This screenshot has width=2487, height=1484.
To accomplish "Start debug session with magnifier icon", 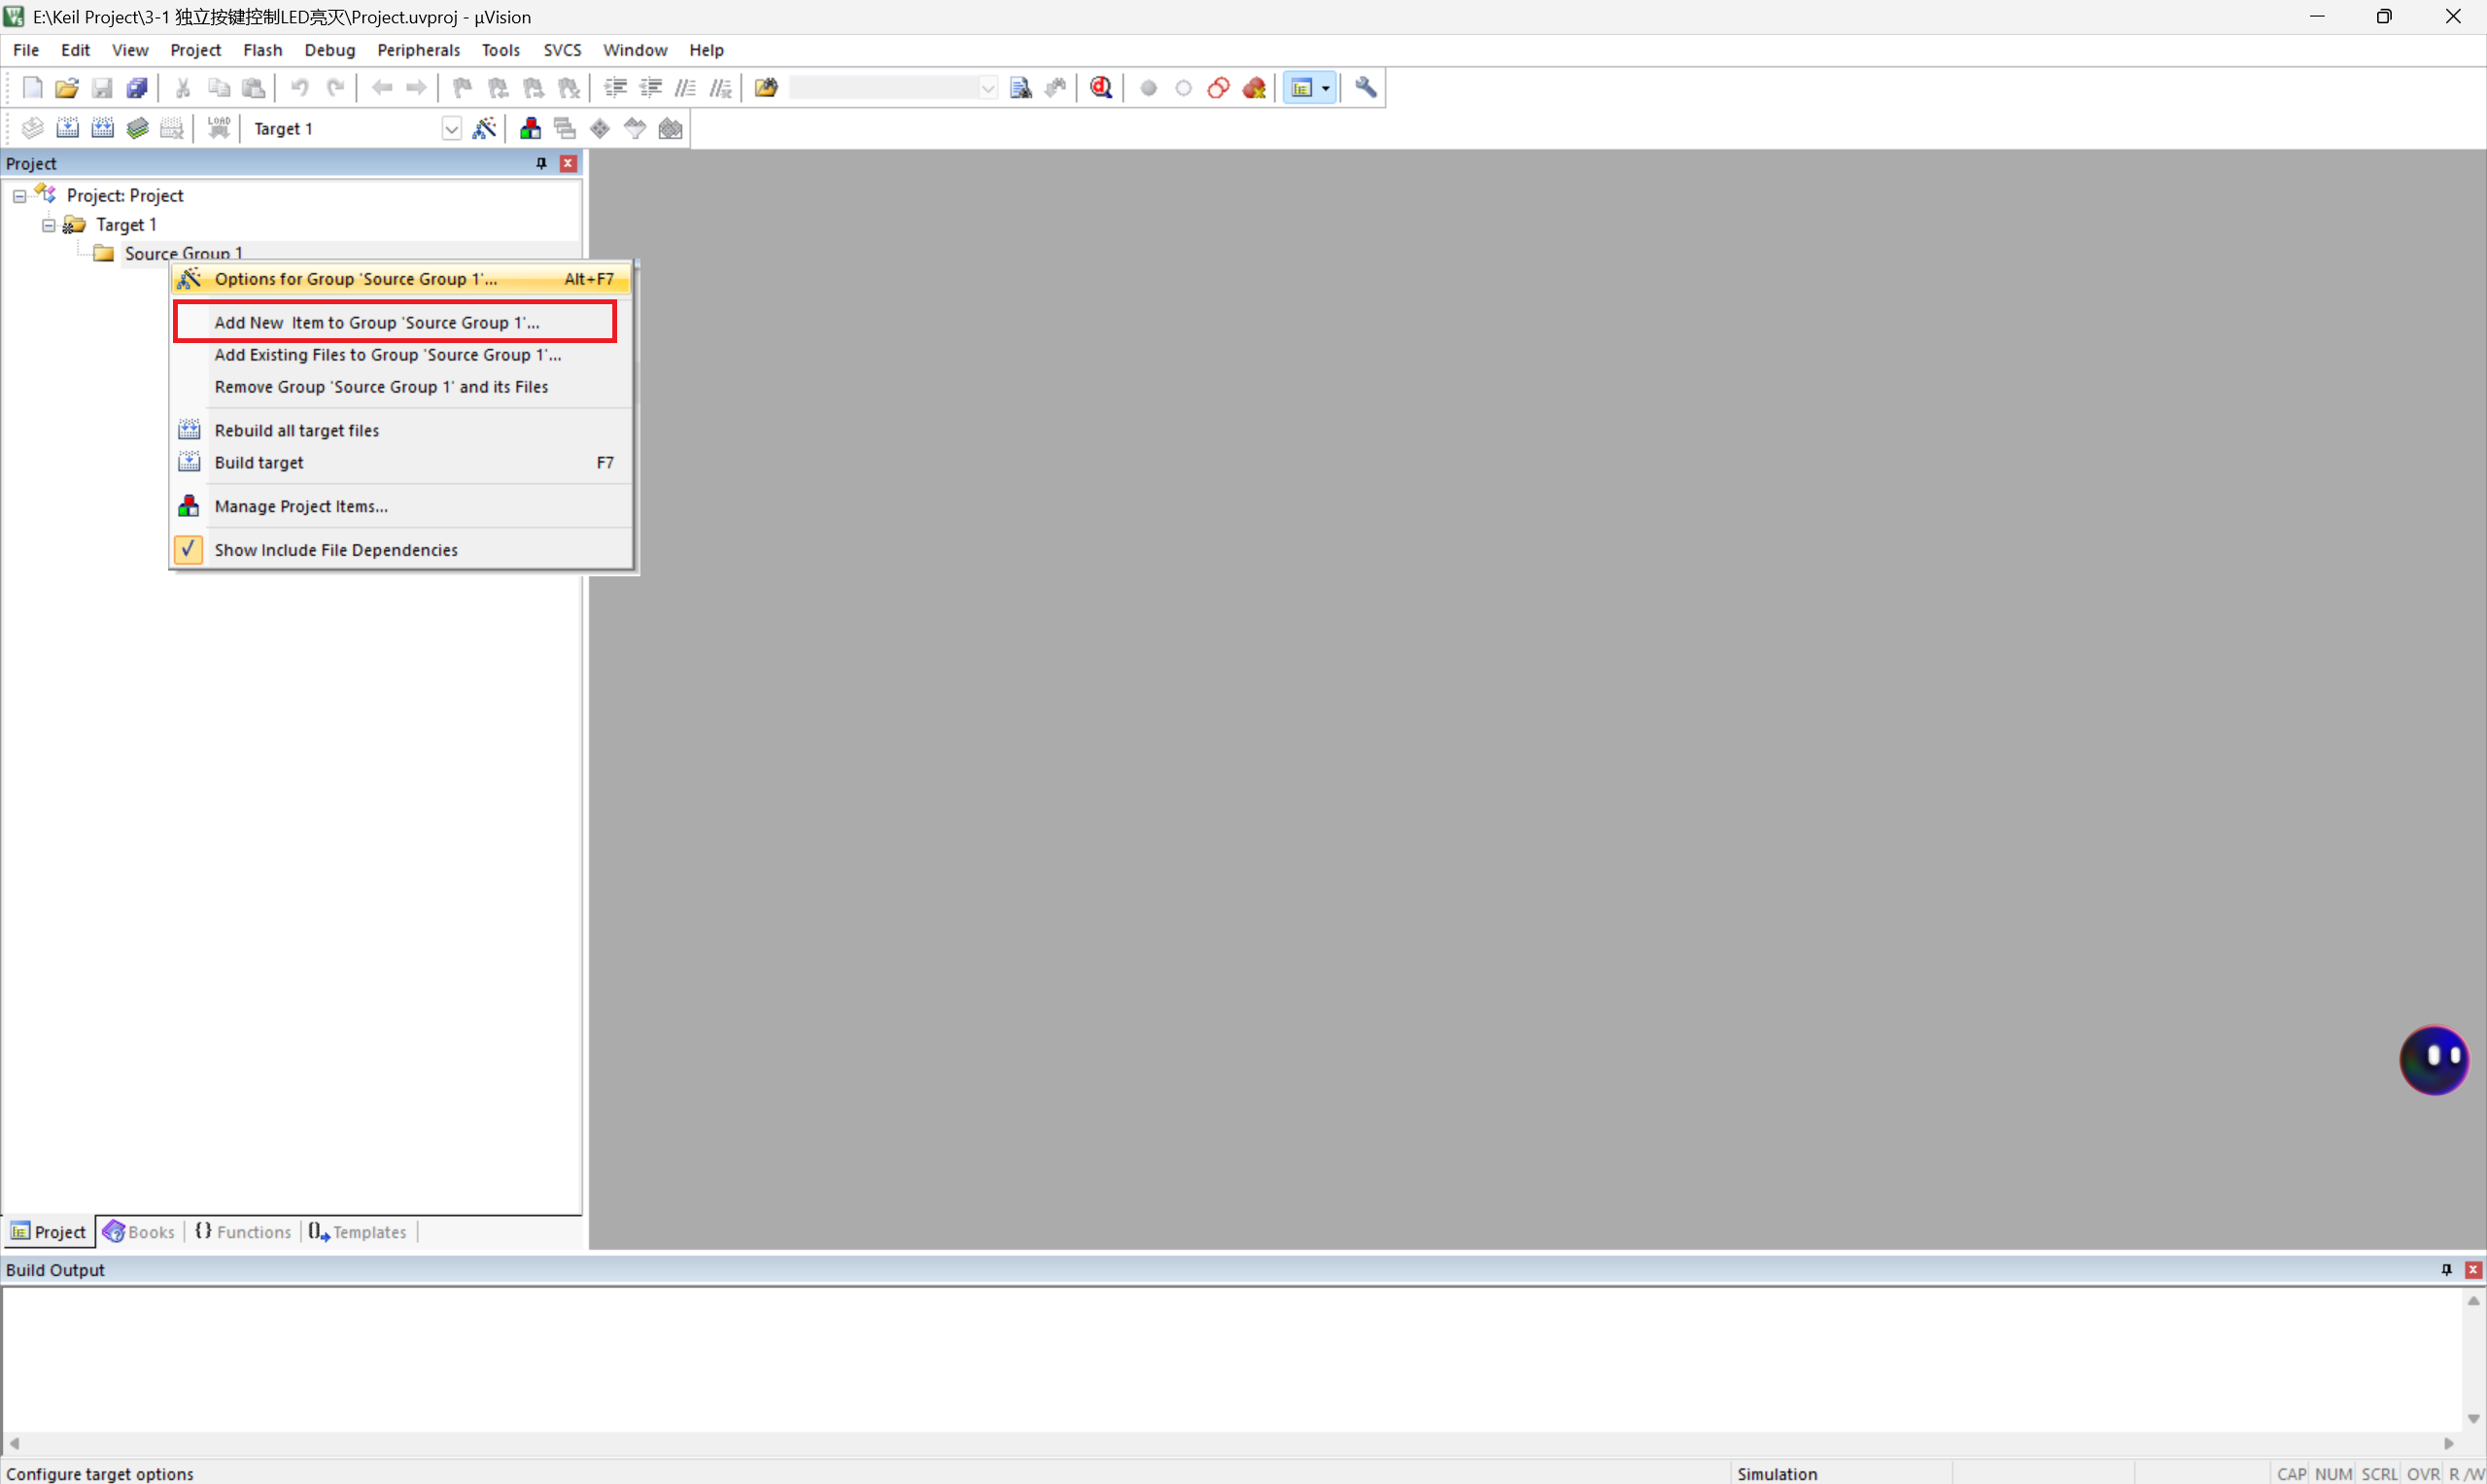I will pyautogui.click(x=1101, y=88).
